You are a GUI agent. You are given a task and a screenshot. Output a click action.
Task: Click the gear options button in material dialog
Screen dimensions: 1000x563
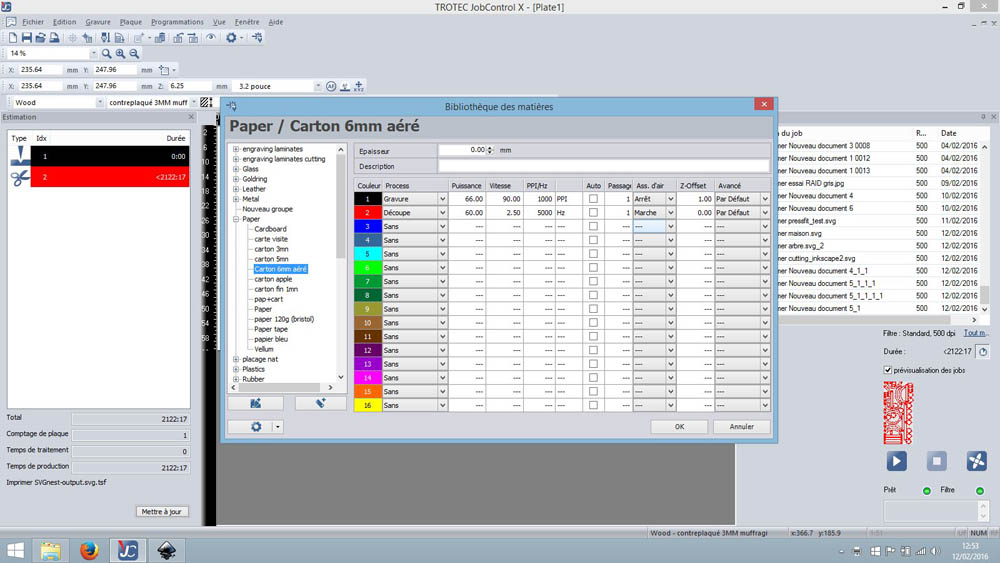pyautogui.click(x=256, y=427)
